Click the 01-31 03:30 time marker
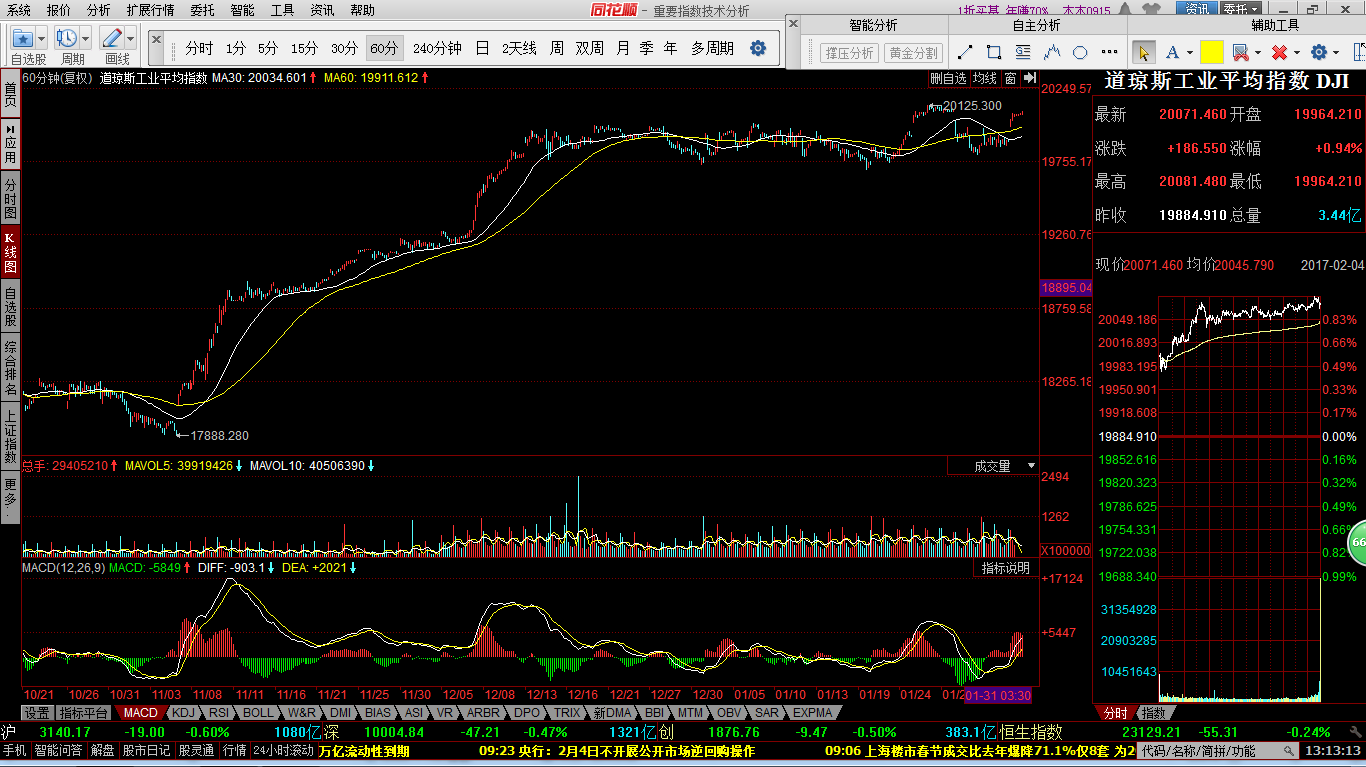This screenshot has width=1366, height=767. tap(997, 695)
